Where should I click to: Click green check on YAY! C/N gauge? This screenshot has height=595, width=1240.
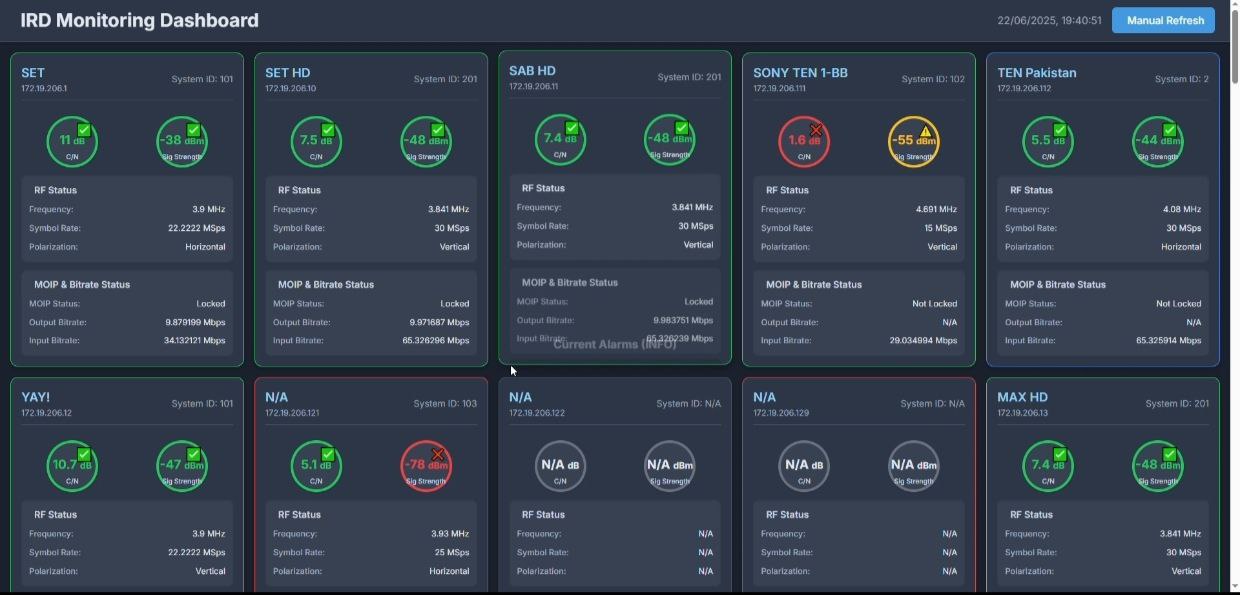click(84, 455)
